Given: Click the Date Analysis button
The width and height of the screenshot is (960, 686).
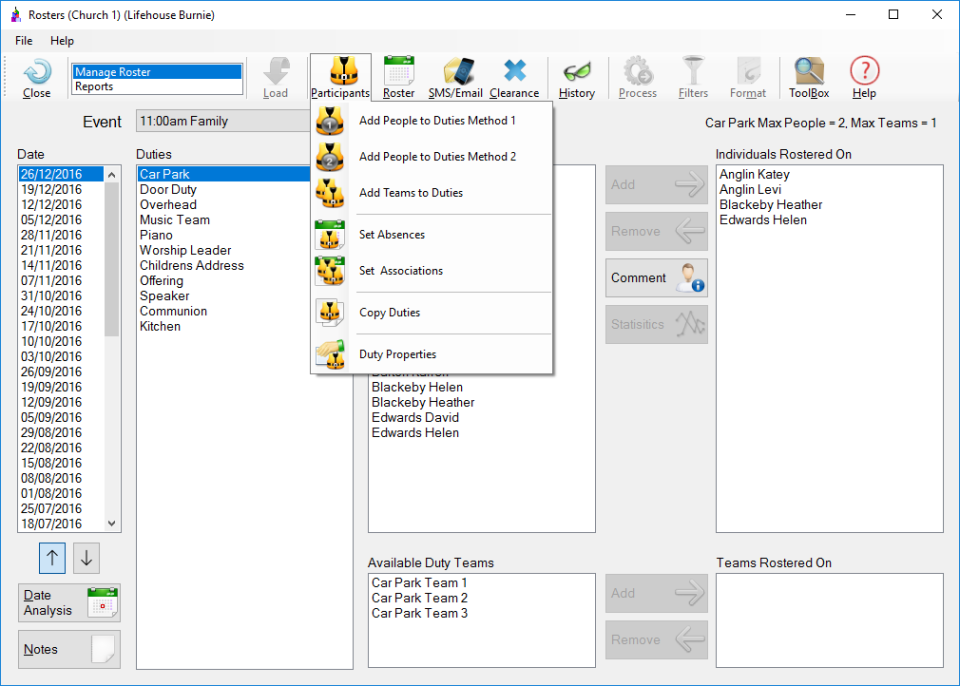Looking at the screenshot, I should (x=69, y=603).
